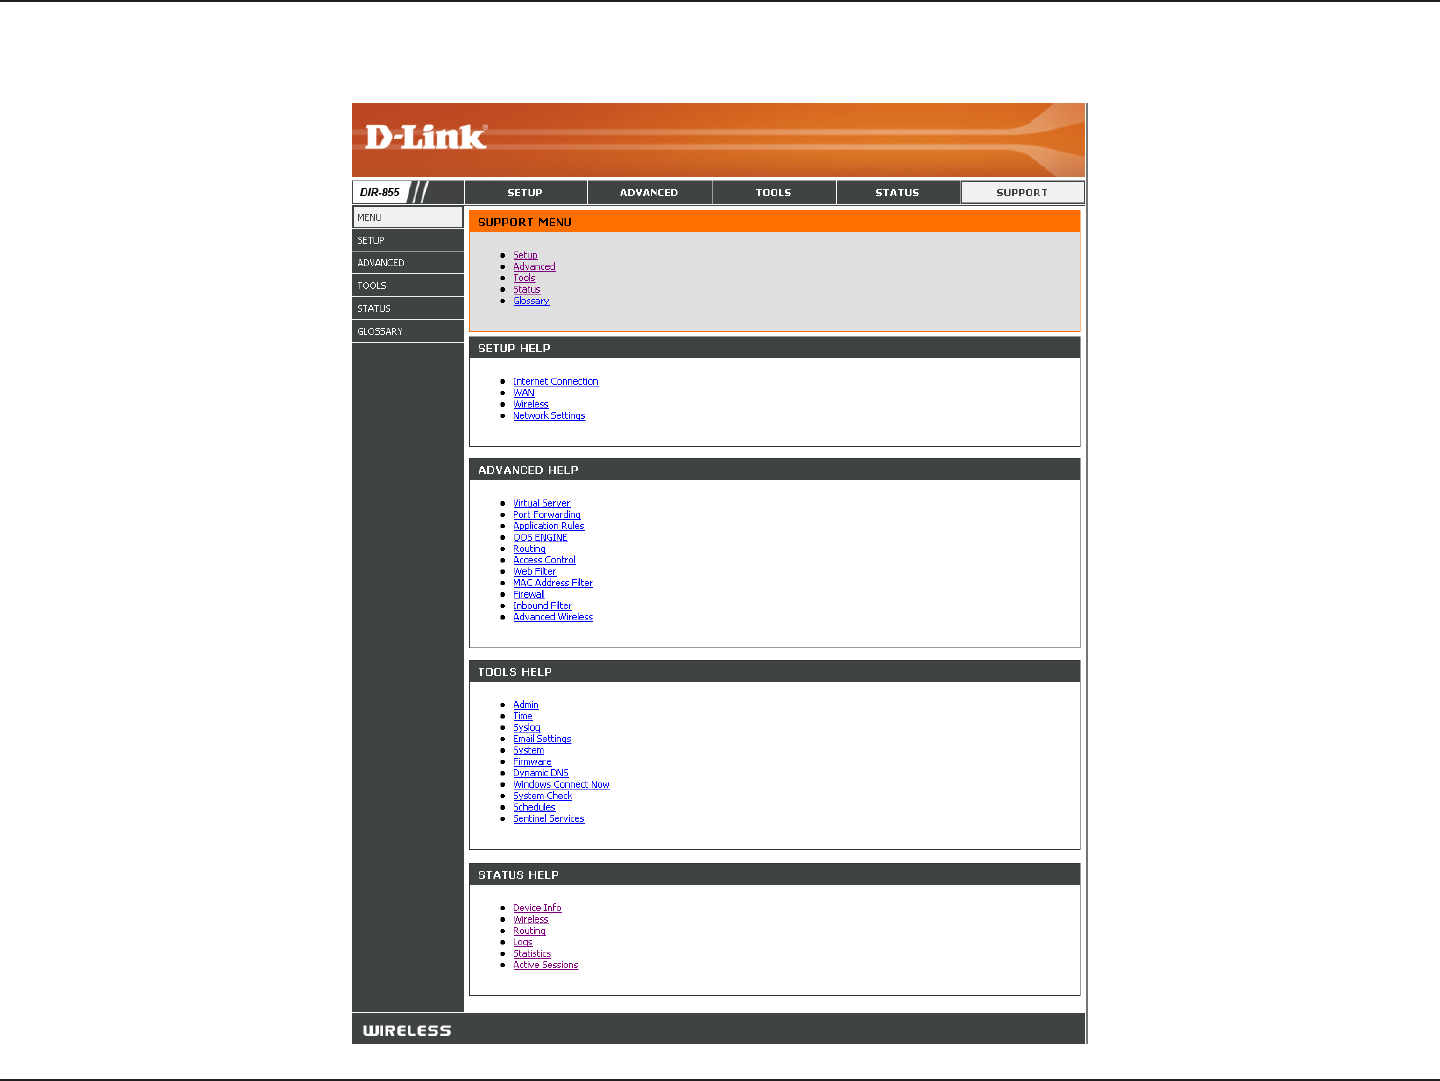Open Wireless link under Status Help
The height and width of the screenshot is (1081, 1440).
click(531, 920)
